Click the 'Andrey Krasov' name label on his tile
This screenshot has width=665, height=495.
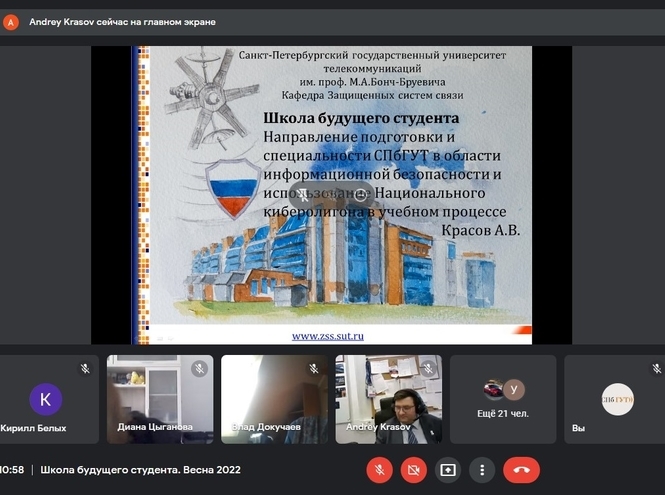378,427
